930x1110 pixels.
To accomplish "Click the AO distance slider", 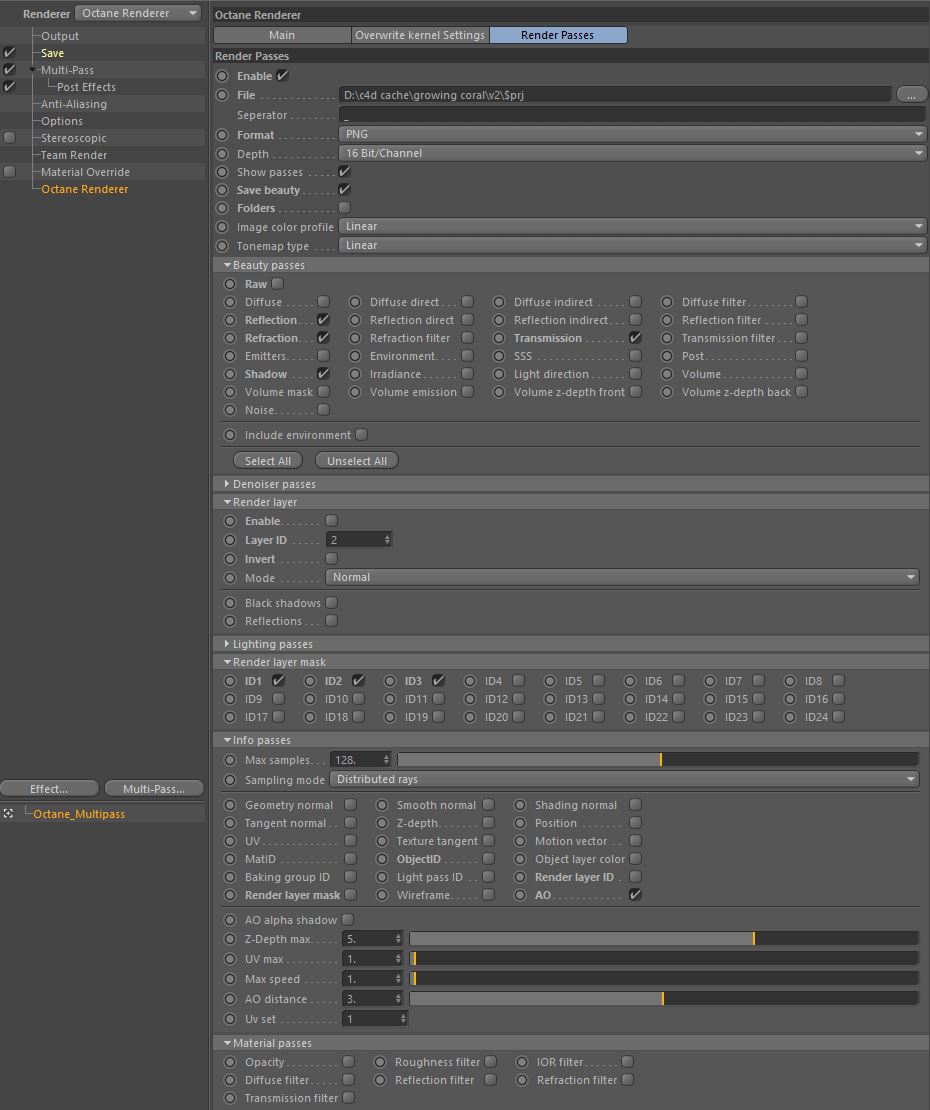I will coord(663,999).
